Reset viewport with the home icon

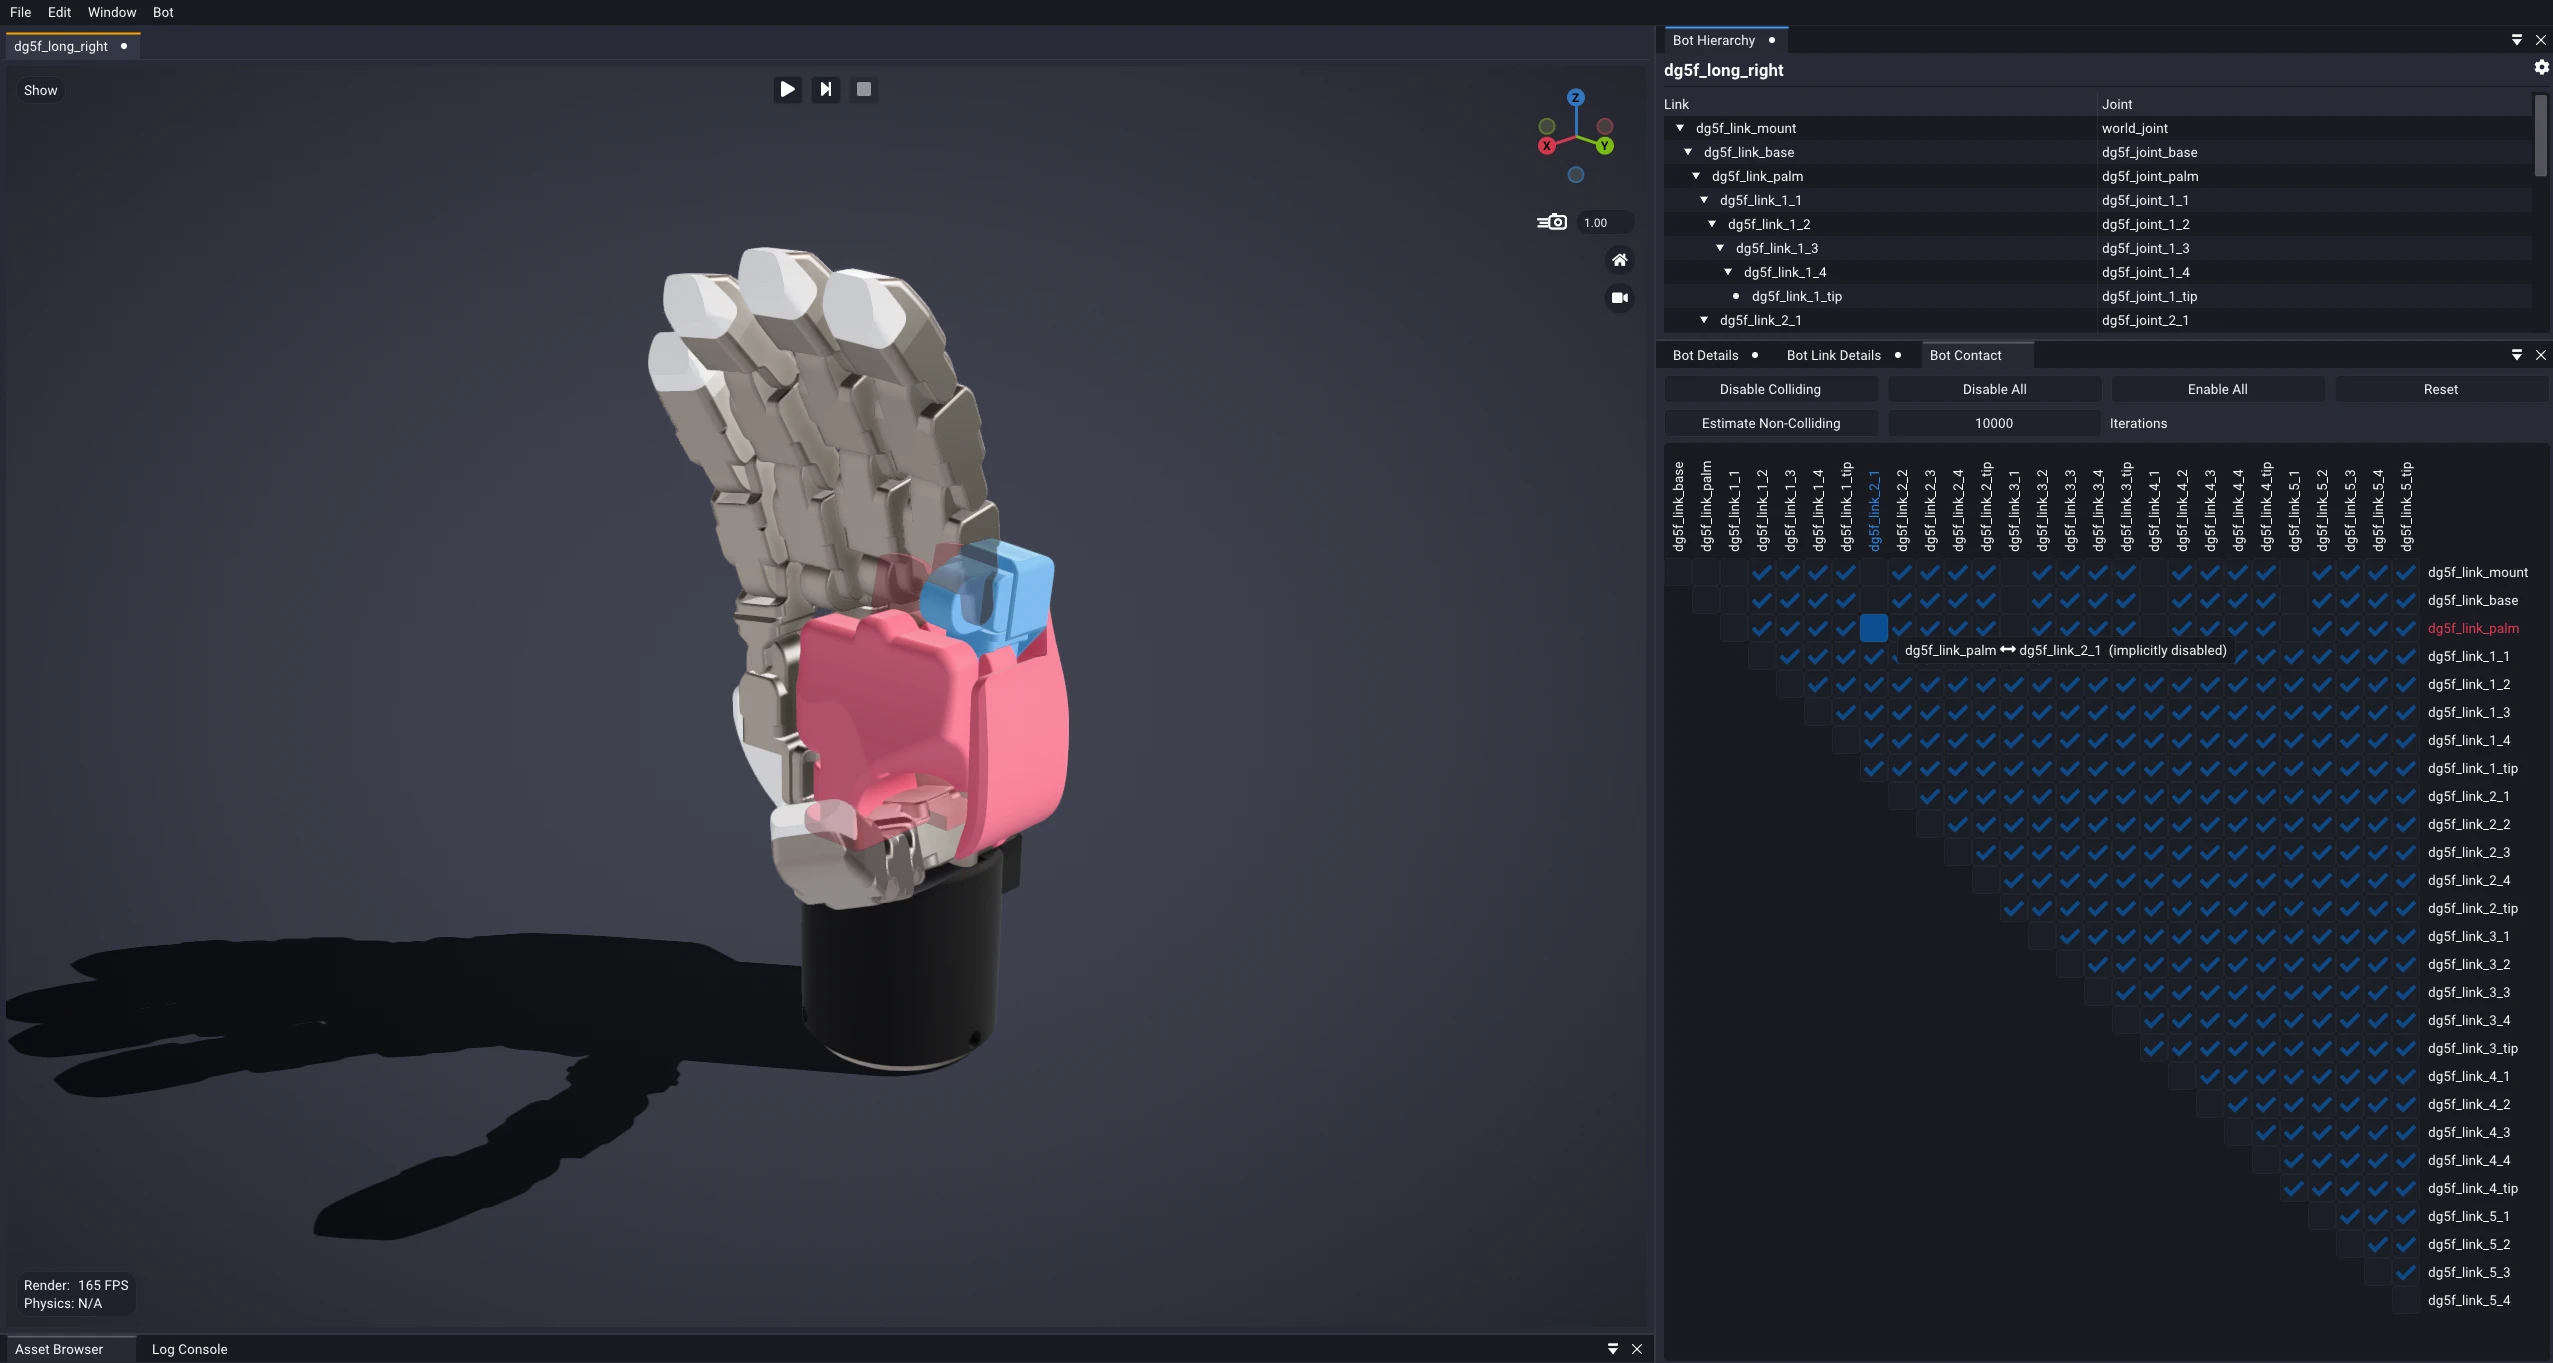[x=1620, y=260]
